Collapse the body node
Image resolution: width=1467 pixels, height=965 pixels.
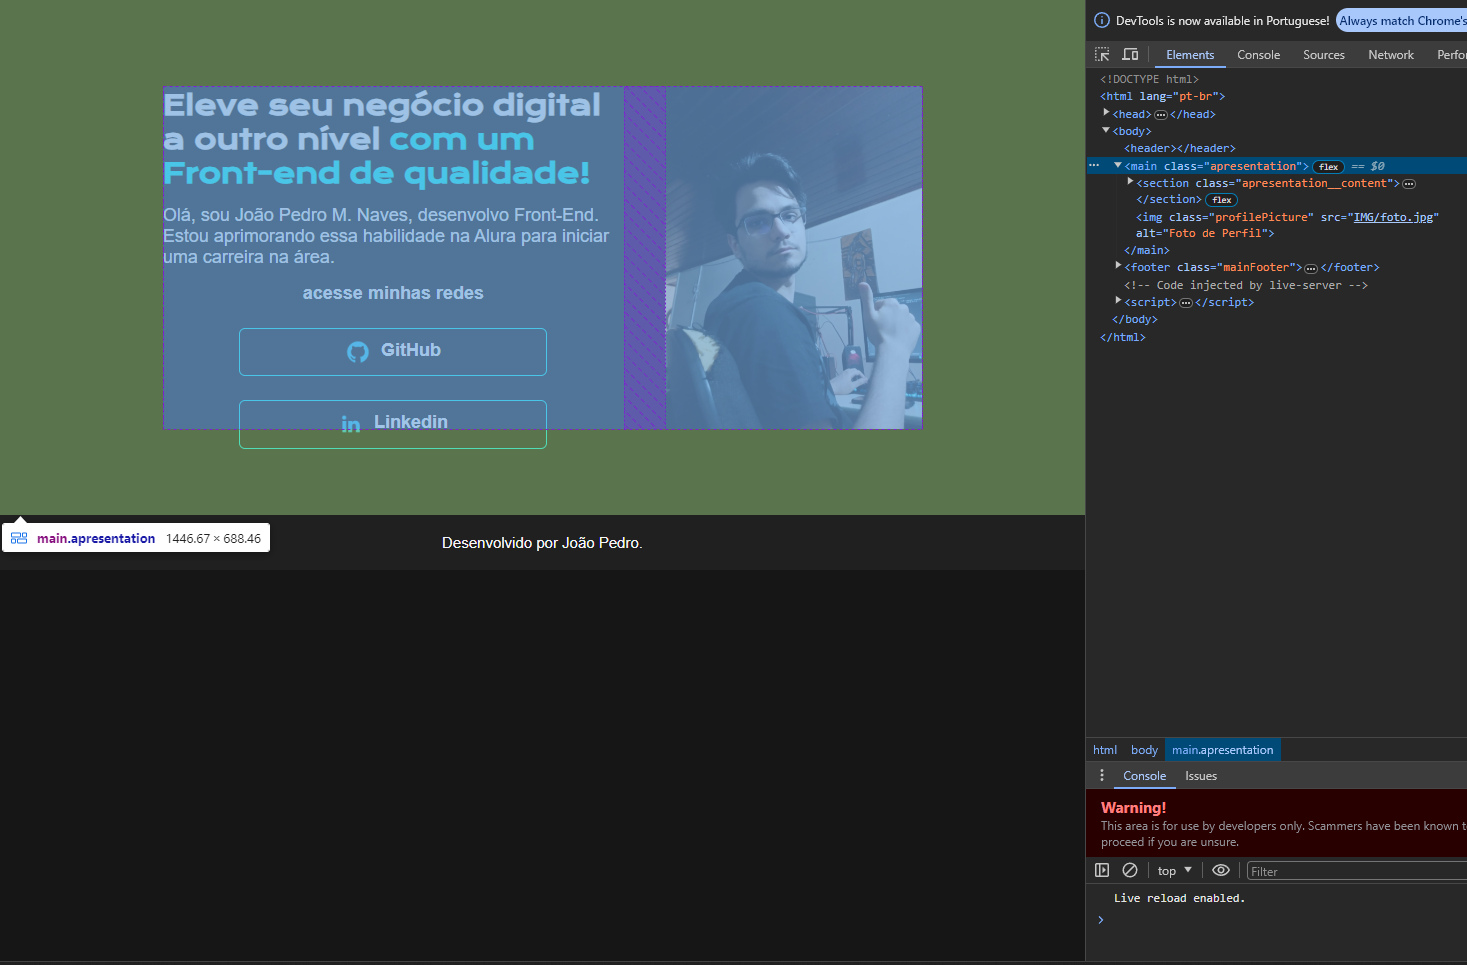(1106, 130)
